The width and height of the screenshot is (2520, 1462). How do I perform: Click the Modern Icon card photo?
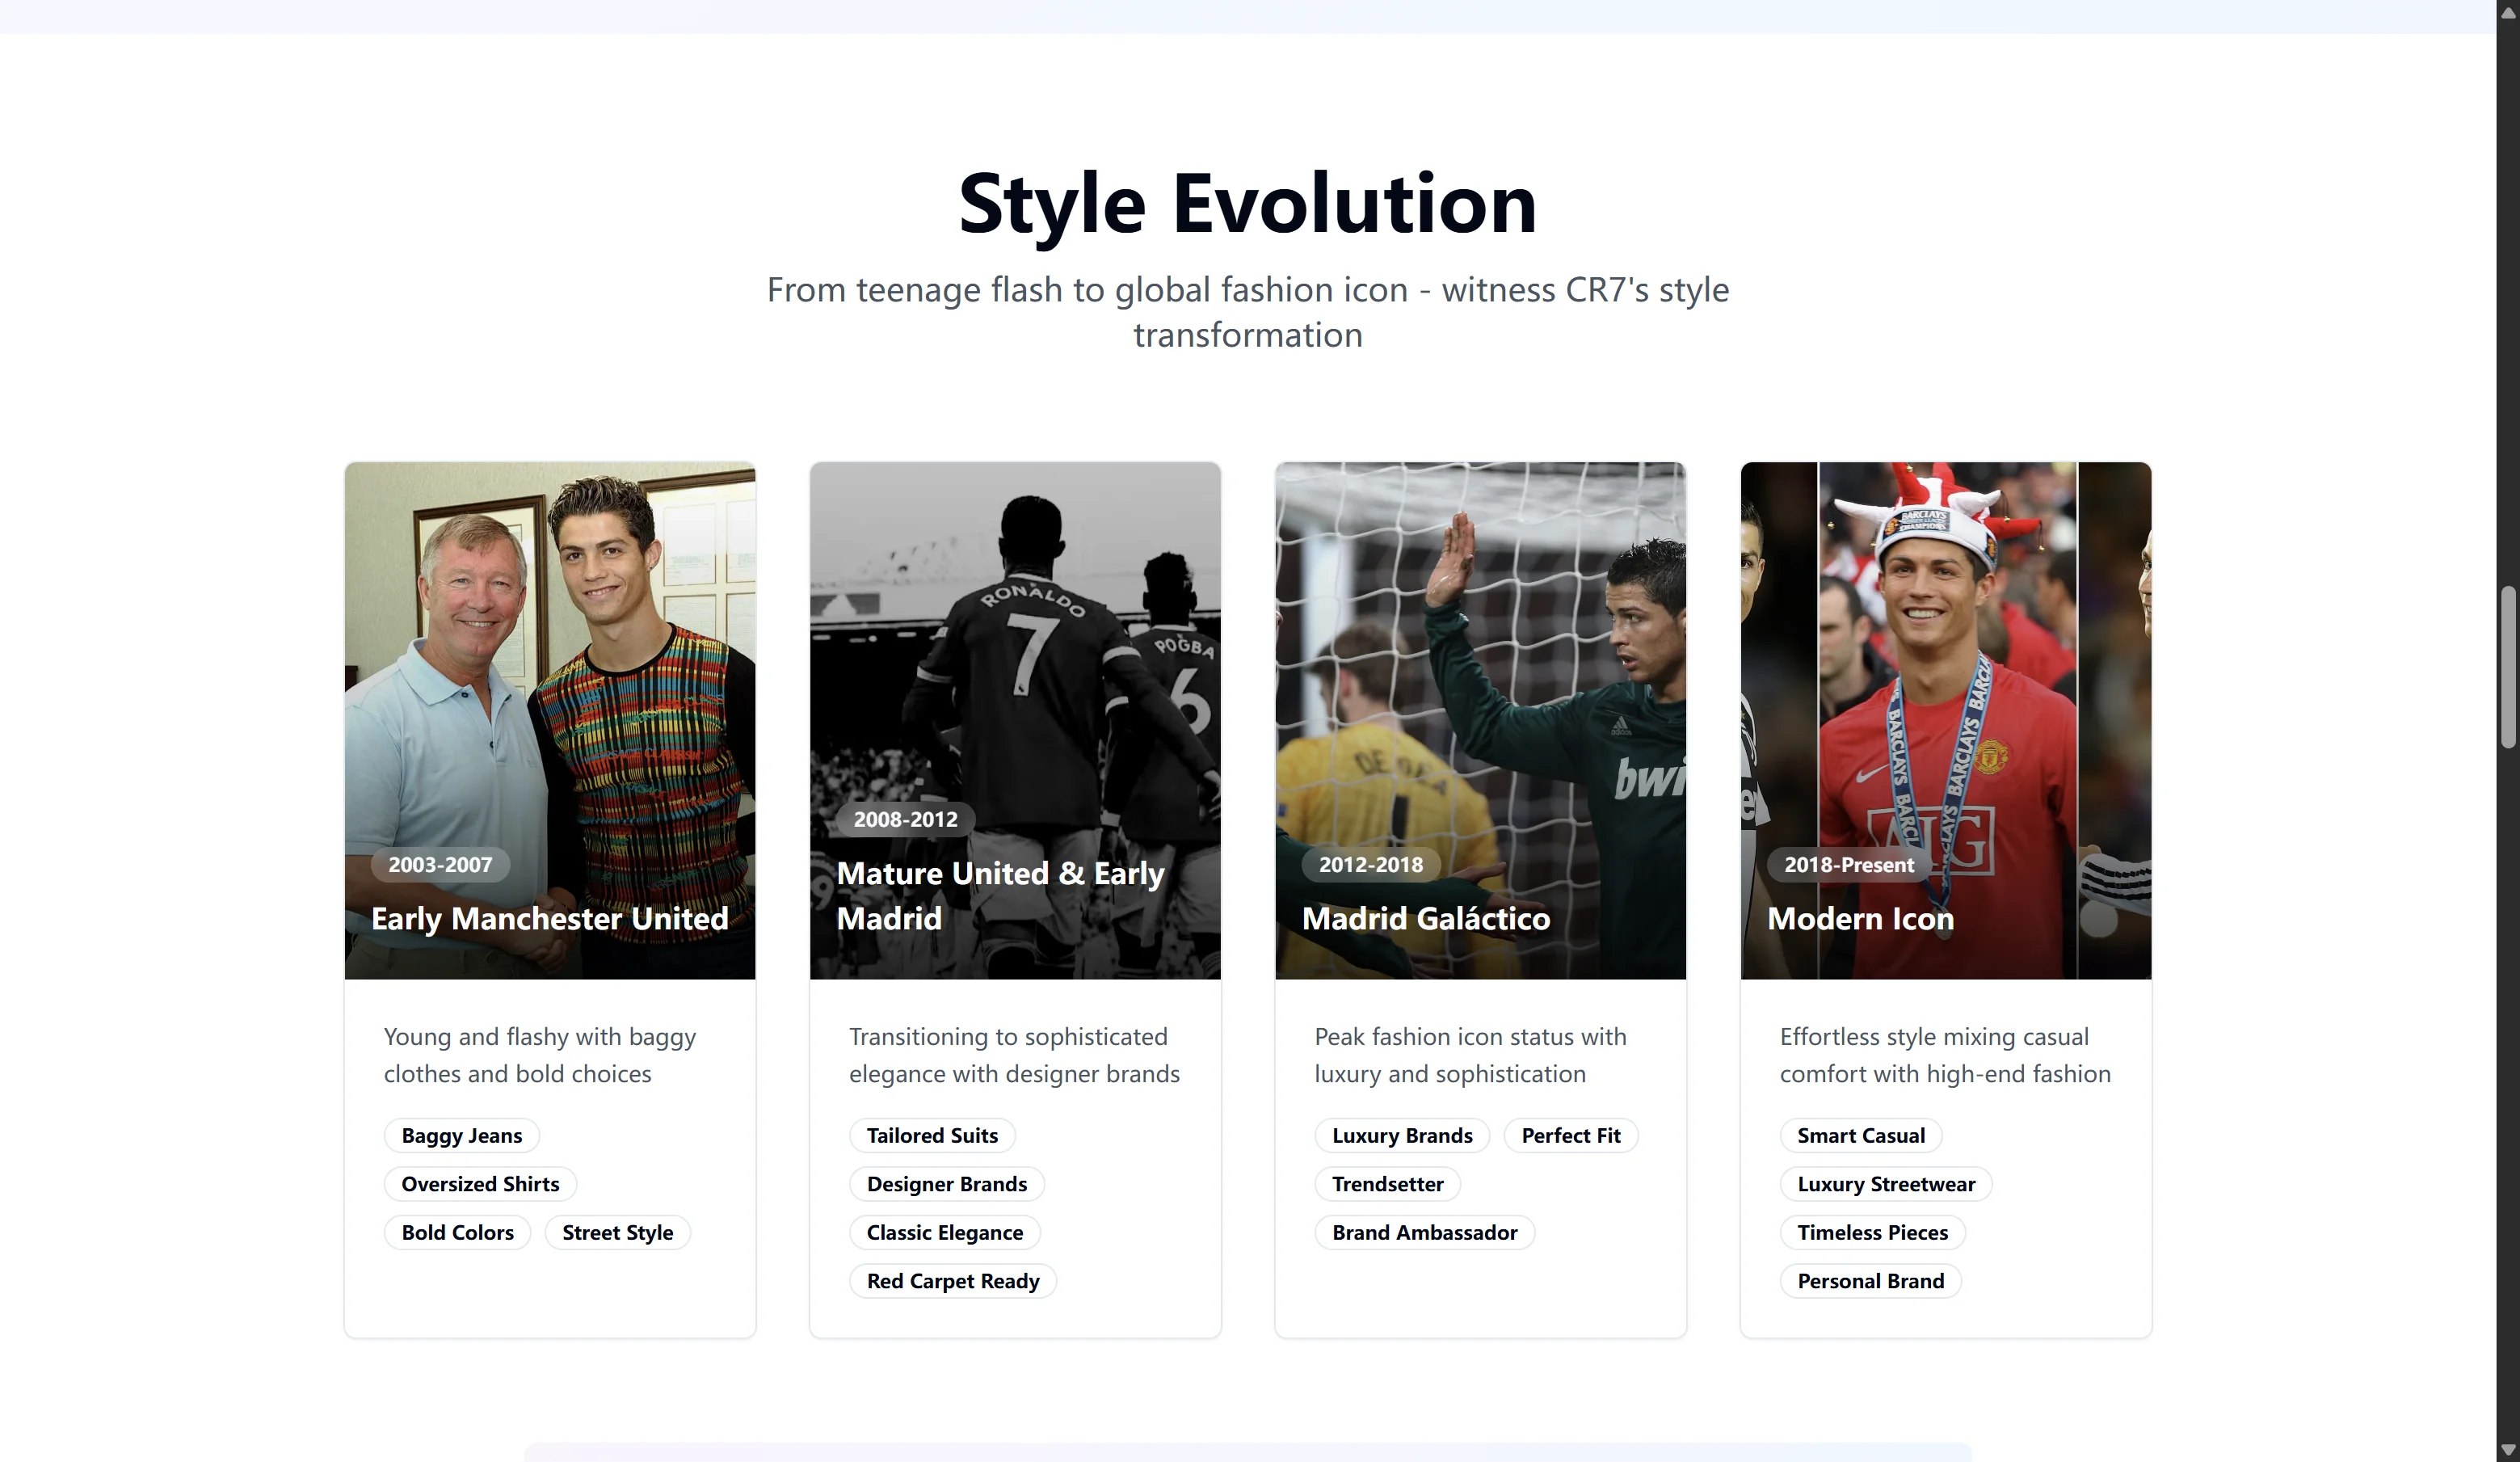pos(1945,660)
